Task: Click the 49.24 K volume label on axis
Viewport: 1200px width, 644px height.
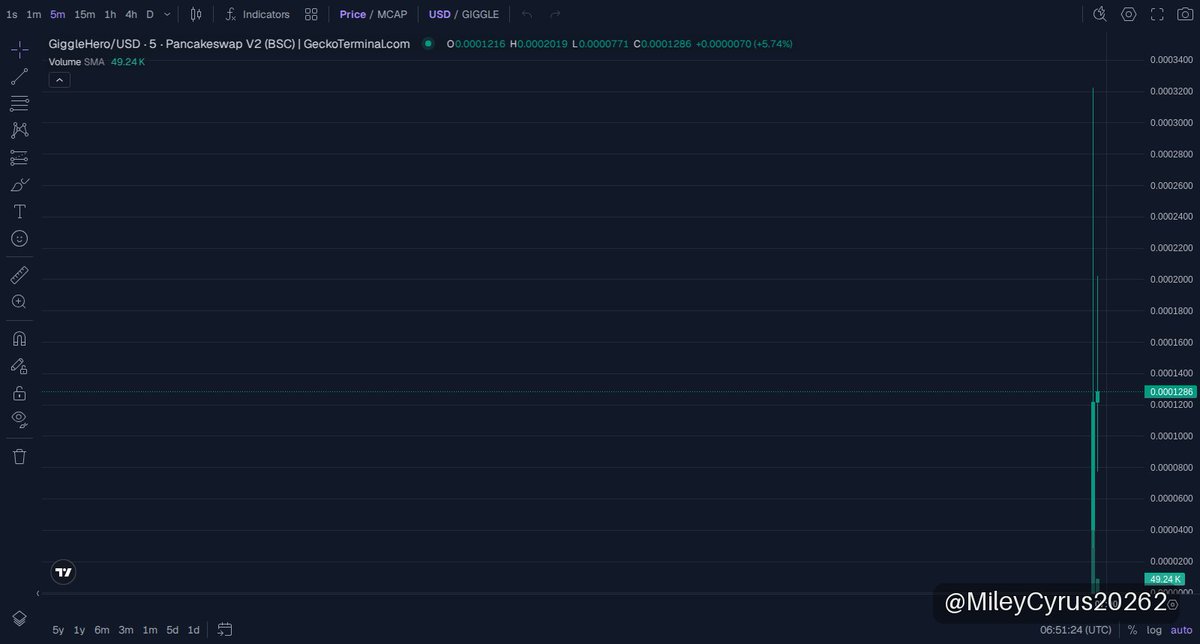Action: (x=1166, y=579)
